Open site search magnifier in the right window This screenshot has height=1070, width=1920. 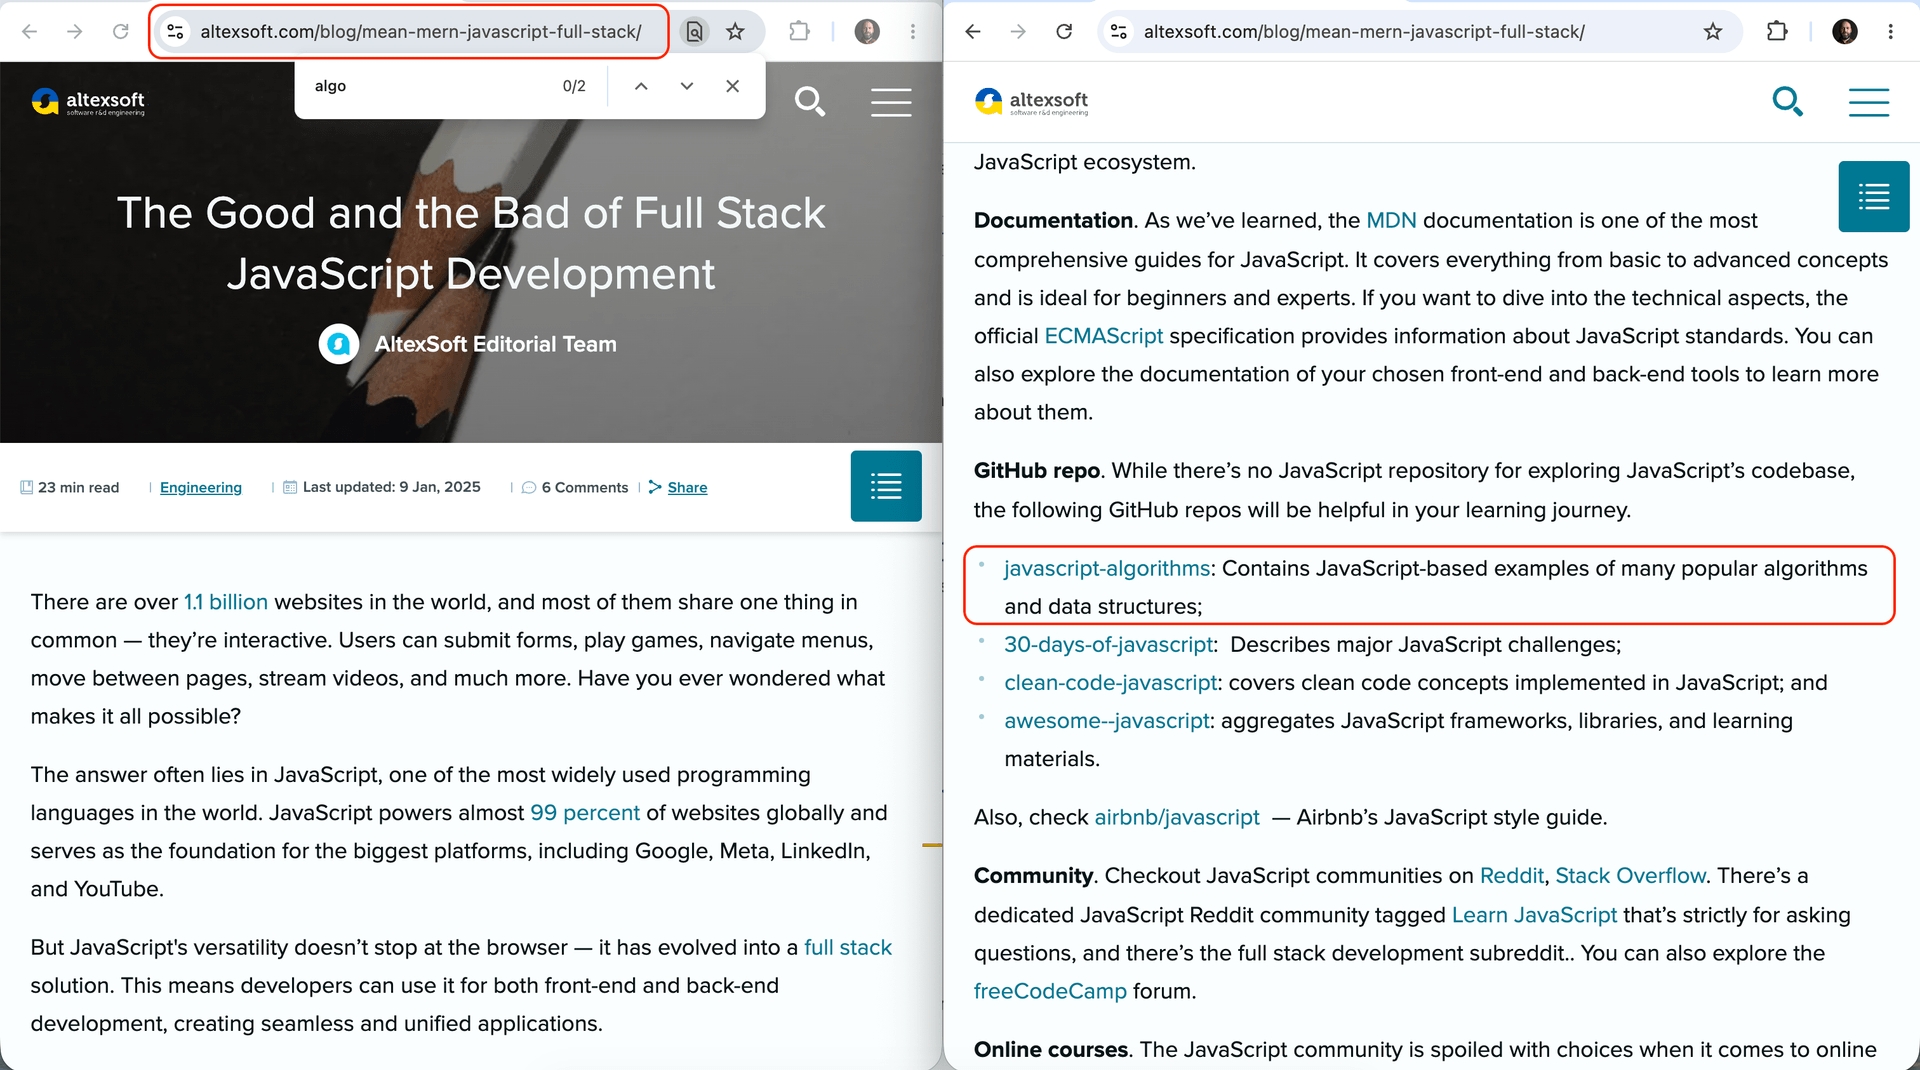[x=1787, y=101]
